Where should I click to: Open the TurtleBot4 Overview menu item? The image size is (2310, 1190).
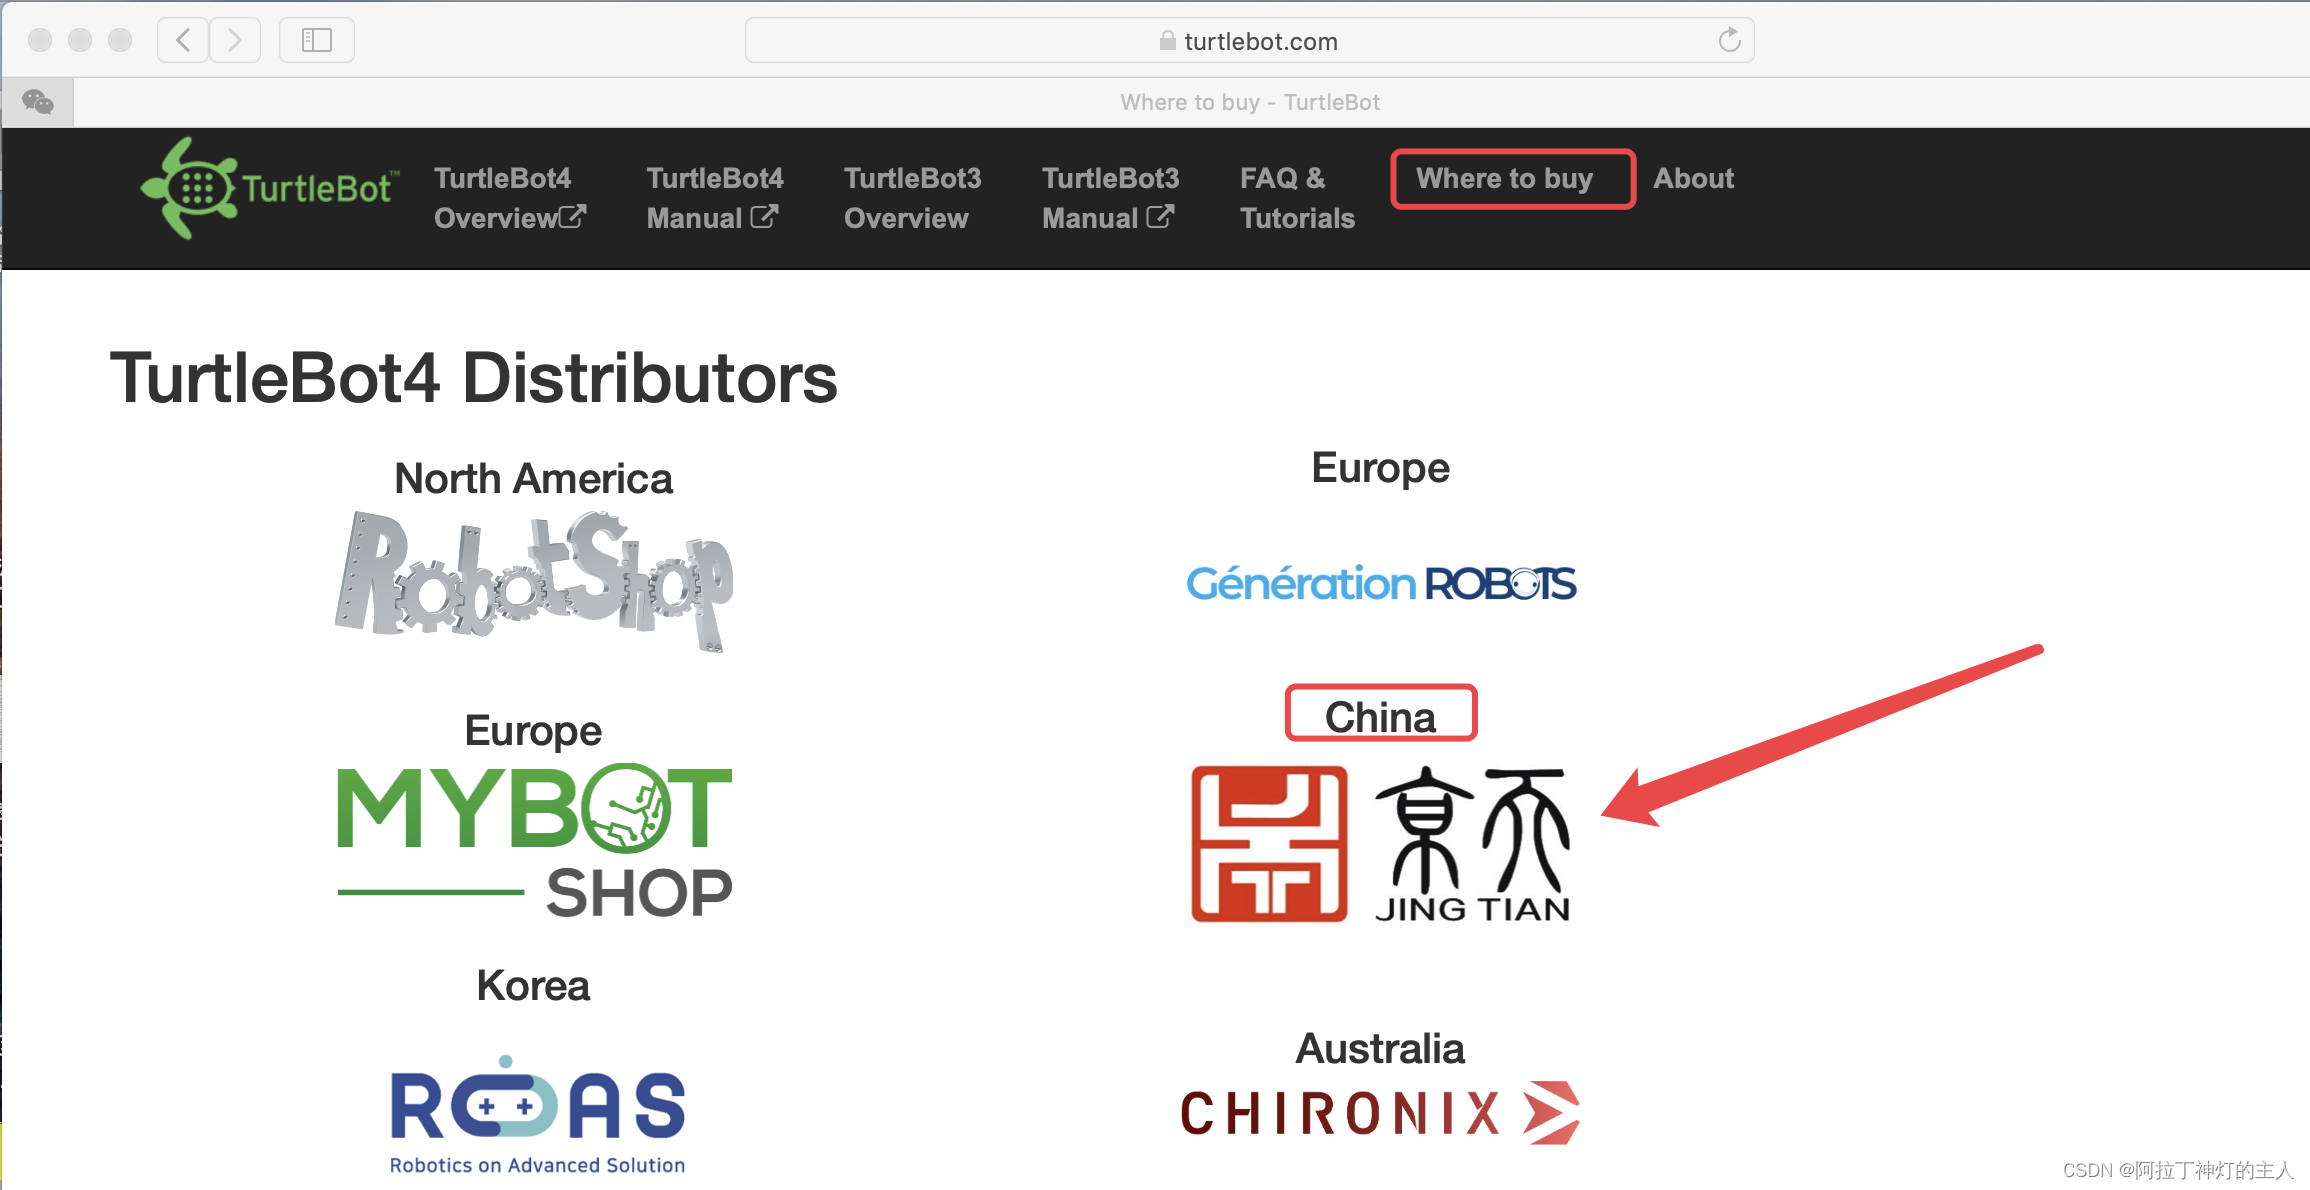click(x=509, y=198)
